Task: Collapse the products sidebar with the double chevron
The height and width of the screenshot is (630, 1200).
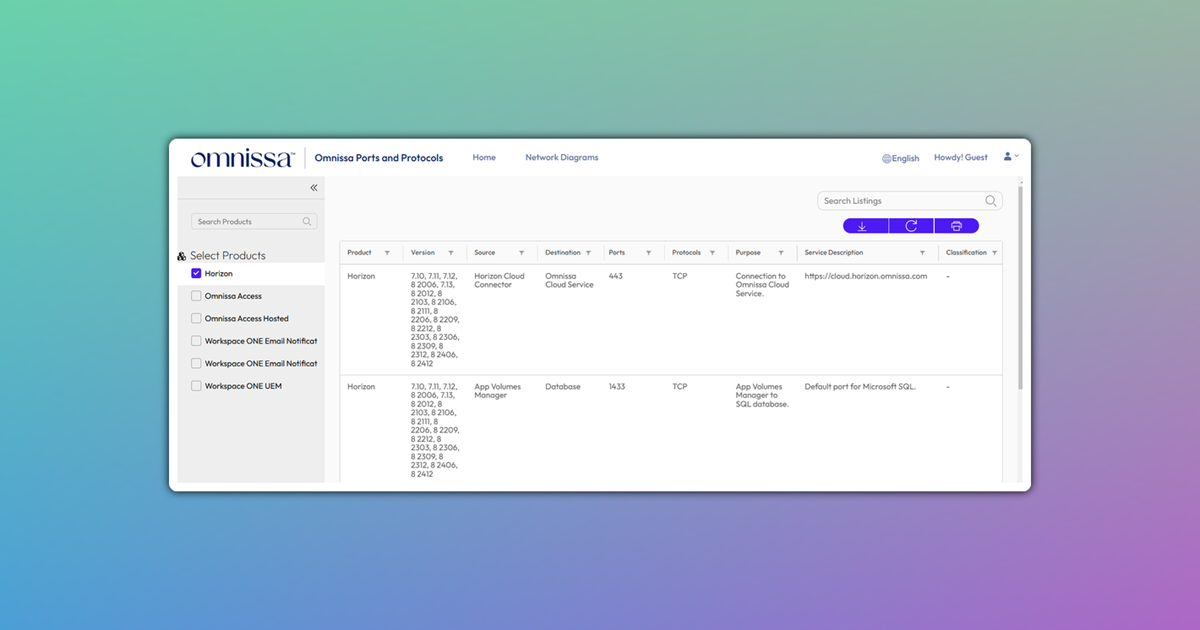Action: [x=313, y=187]
